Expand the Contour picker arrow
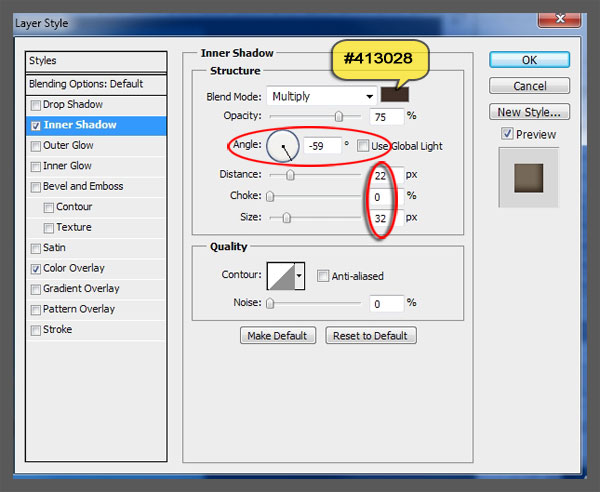This screenshot has height=492, width=600. (x=298, y=276)
